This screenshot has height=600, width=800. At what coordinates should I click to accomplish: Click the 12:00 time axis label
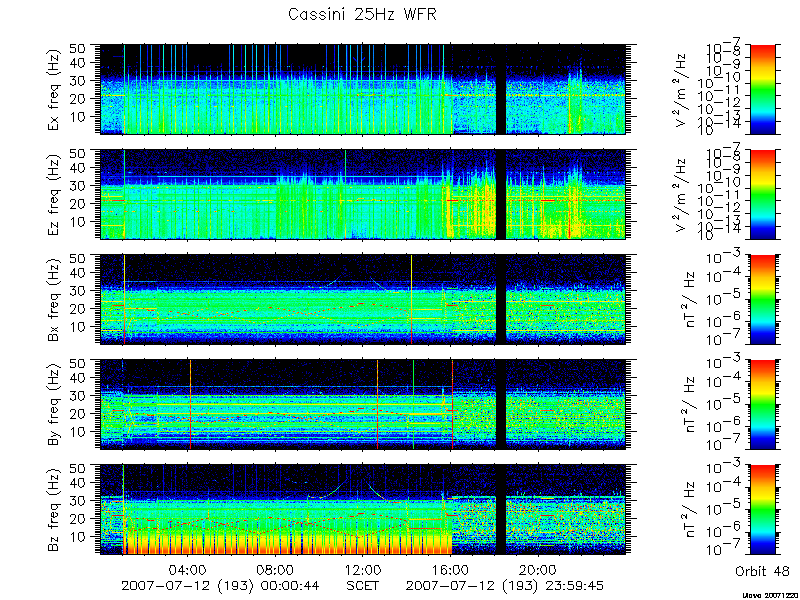point(363,570)
